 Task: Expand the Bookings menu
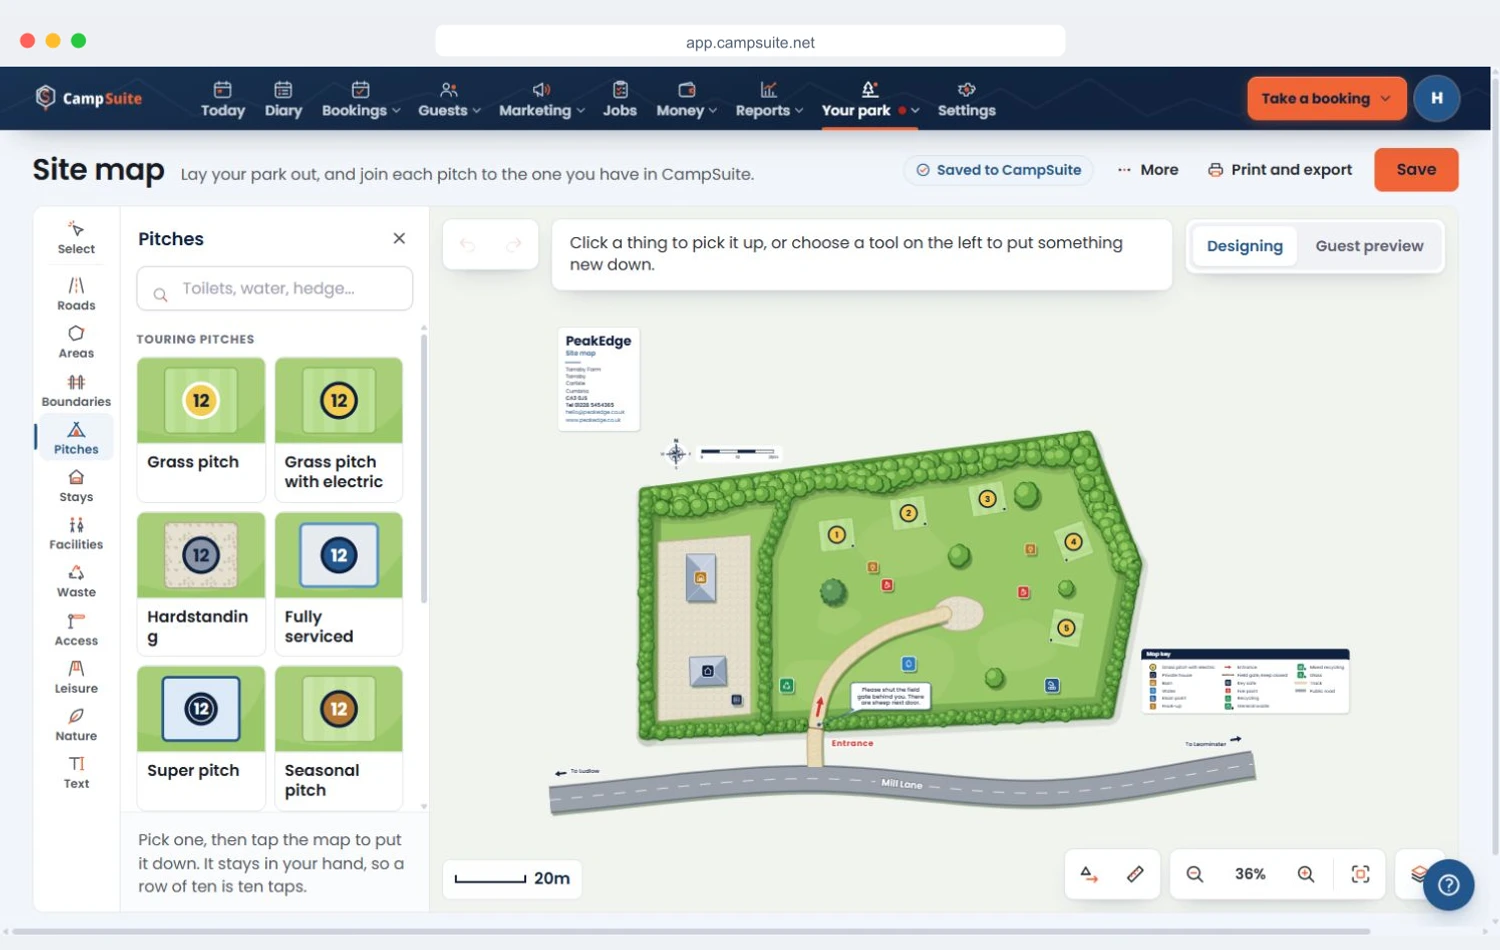point(361,99)
